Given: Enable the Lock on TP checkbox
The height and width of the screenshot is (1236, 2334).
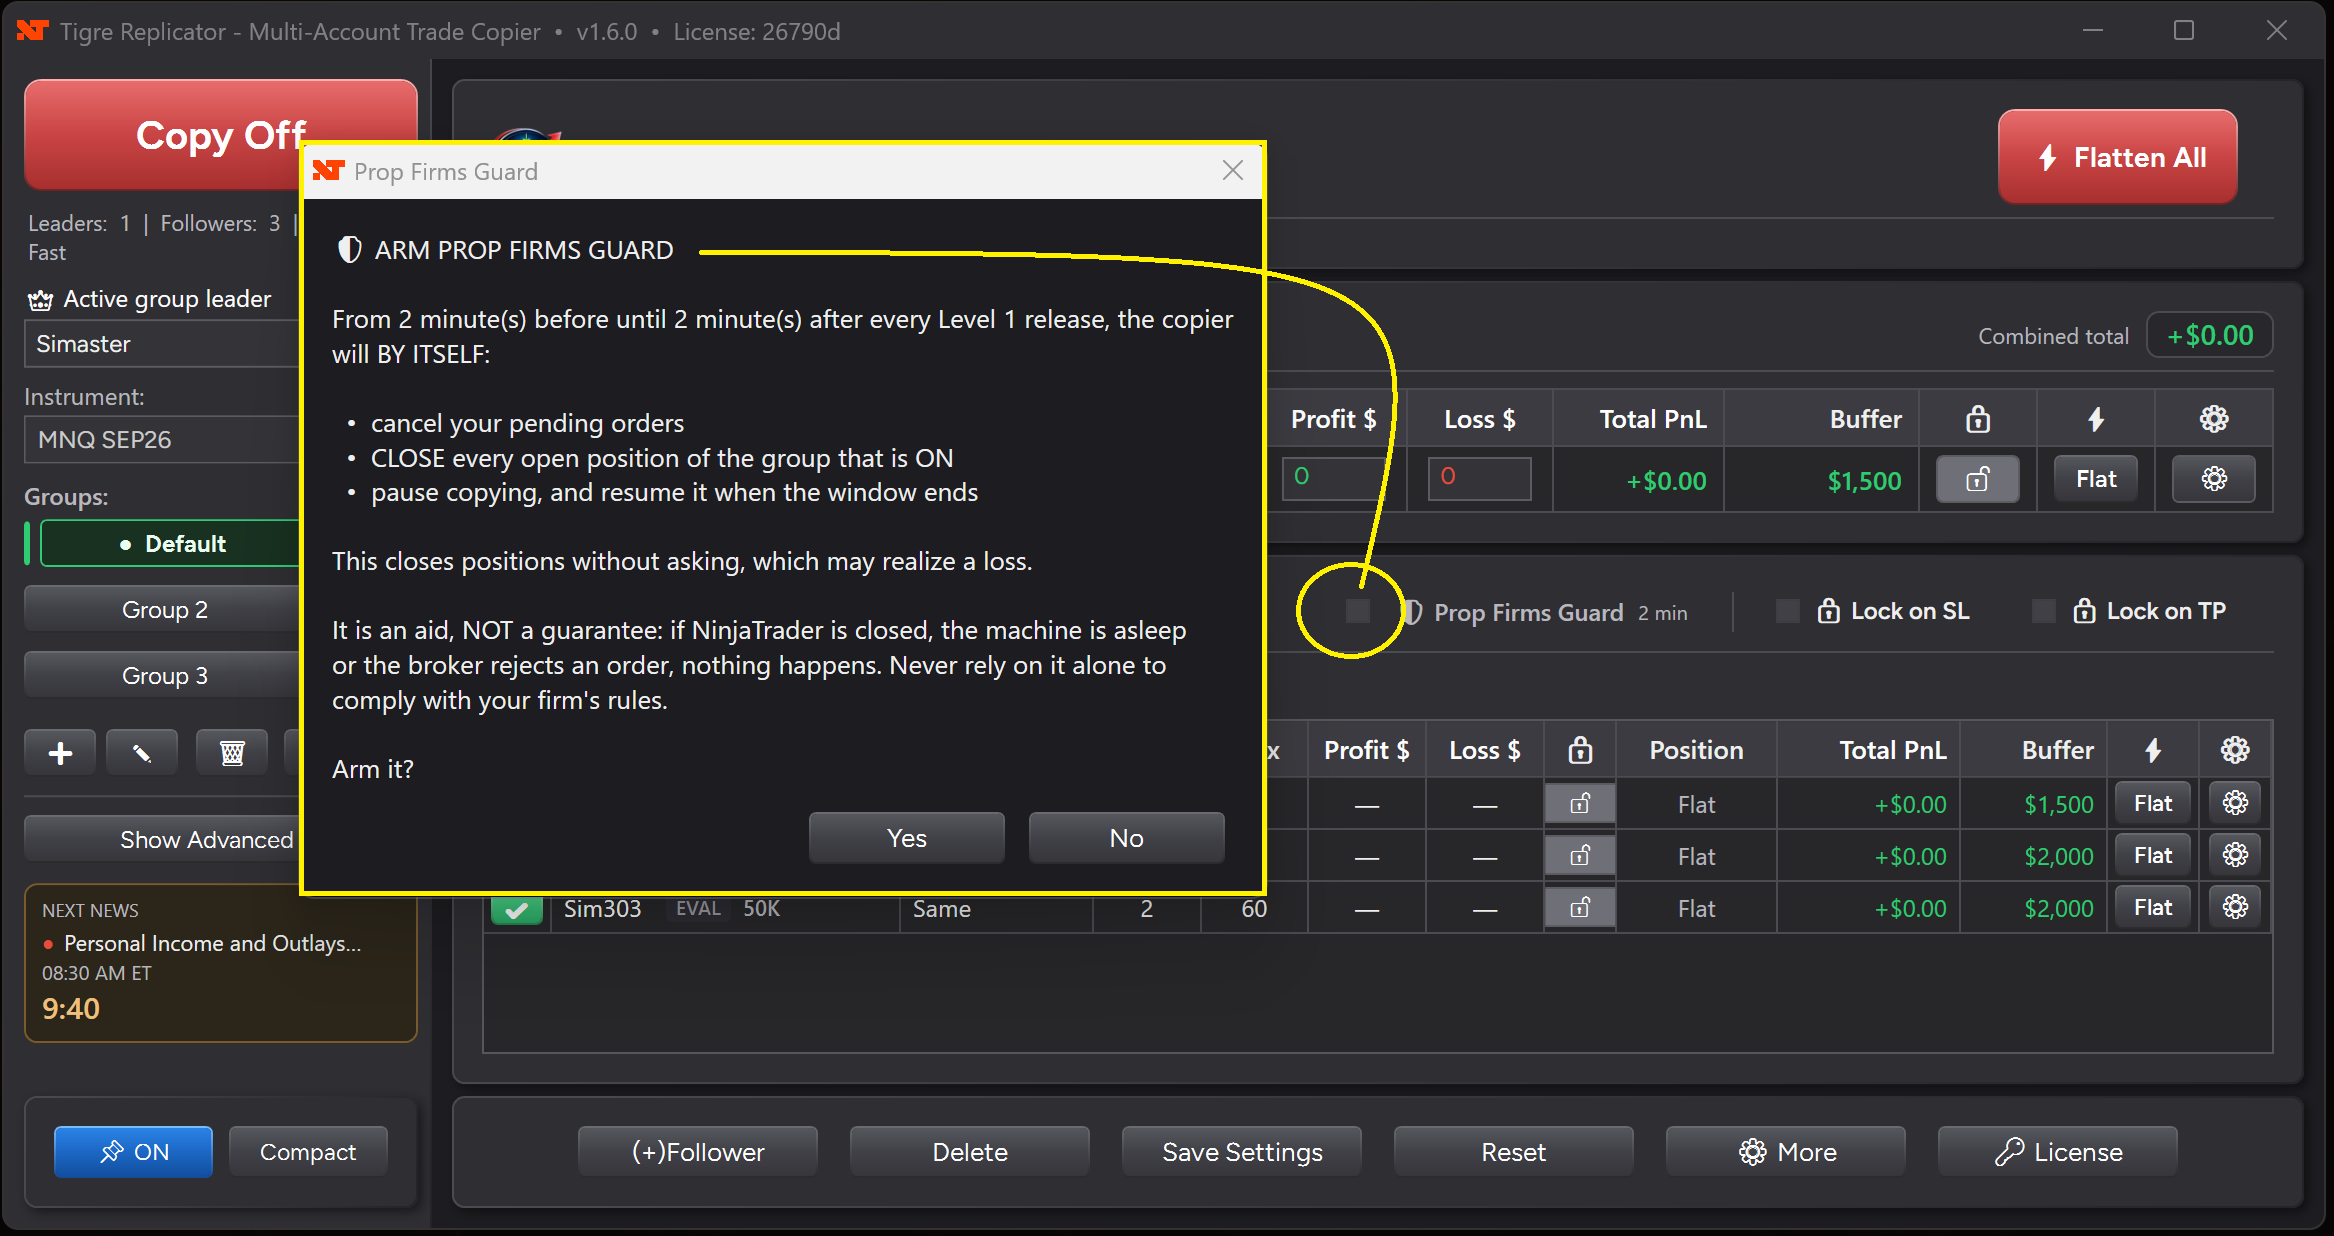Looking at the screenshot, I should click(x=2043, y=611).
